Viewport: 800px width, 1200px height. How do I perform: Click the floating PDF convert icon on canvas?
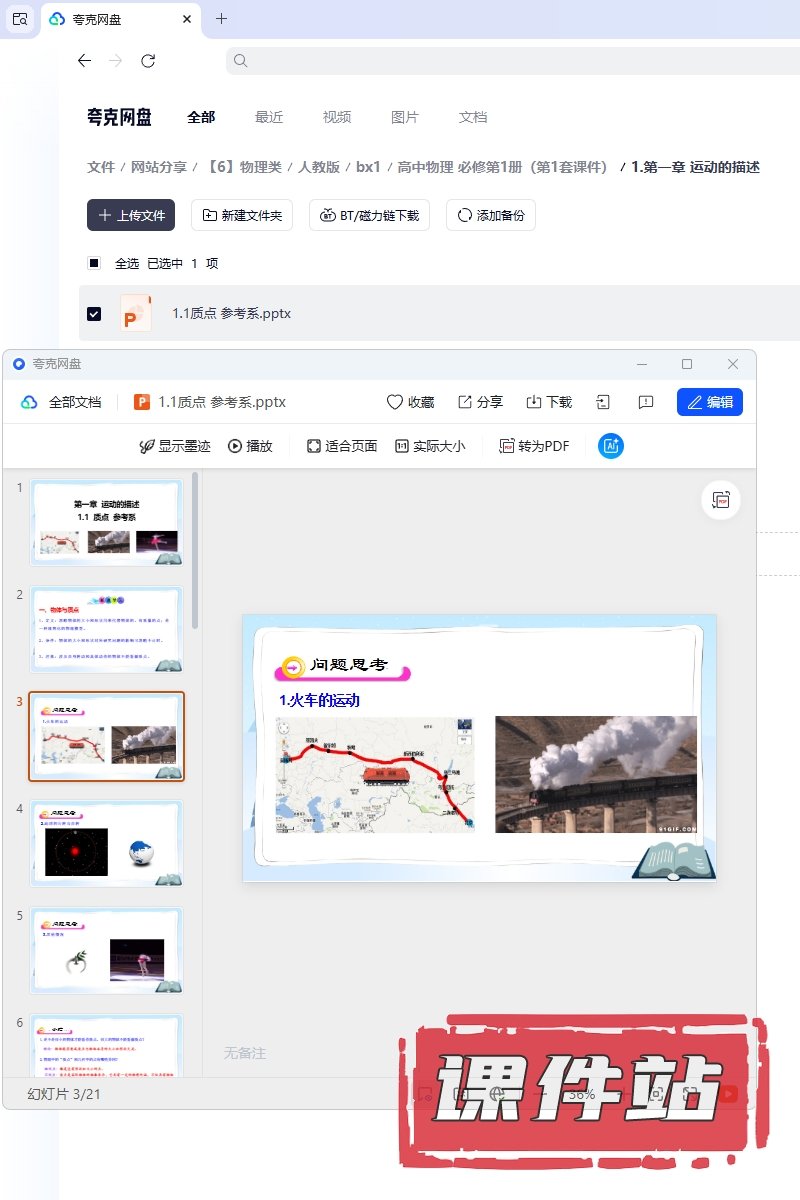click(x=721, y=500)
